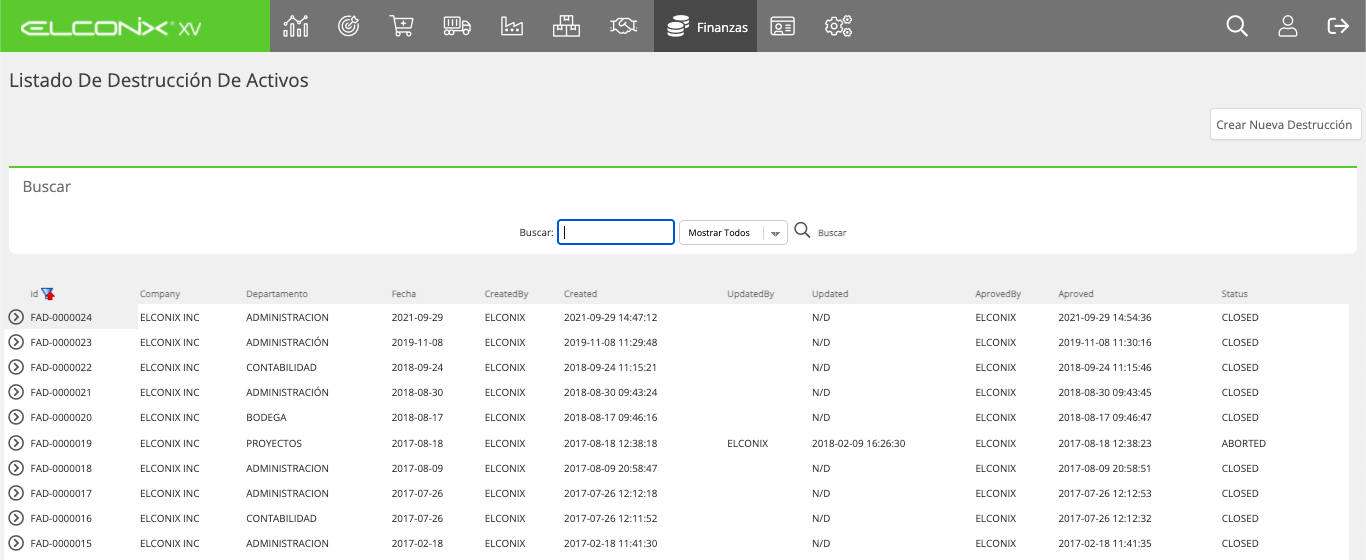The width and height of the screenshot is (1366, 560).
Task: Open the Finanzas module tab
Action: tap(705, 26)
